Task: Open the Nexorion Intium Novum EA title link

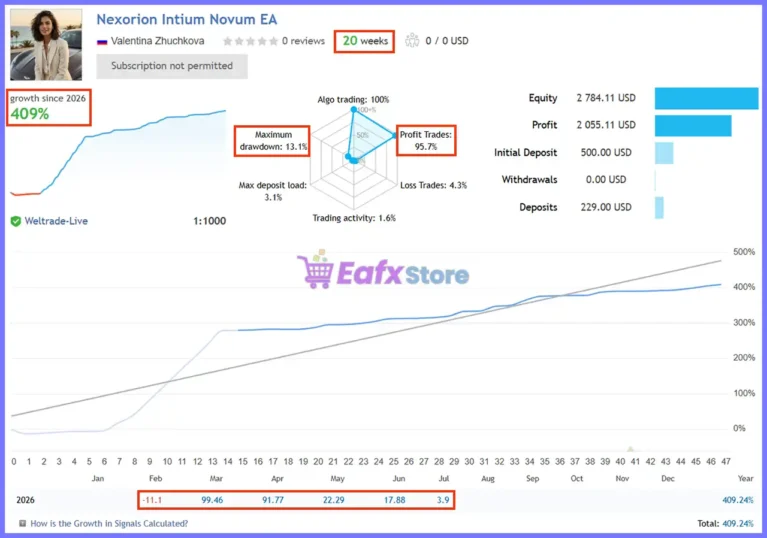Action: pyautogui.click(x=186, y=20)
